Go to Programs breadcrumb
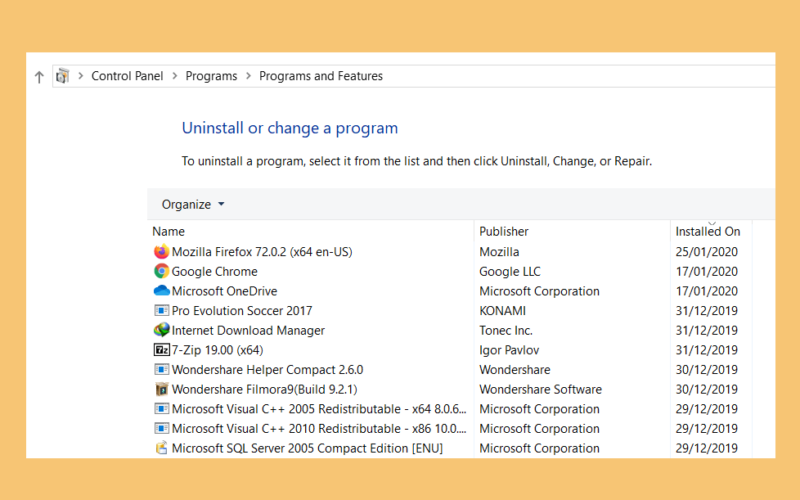The width and height of the screenshot is (800, 500). click(x=211, y=76)
